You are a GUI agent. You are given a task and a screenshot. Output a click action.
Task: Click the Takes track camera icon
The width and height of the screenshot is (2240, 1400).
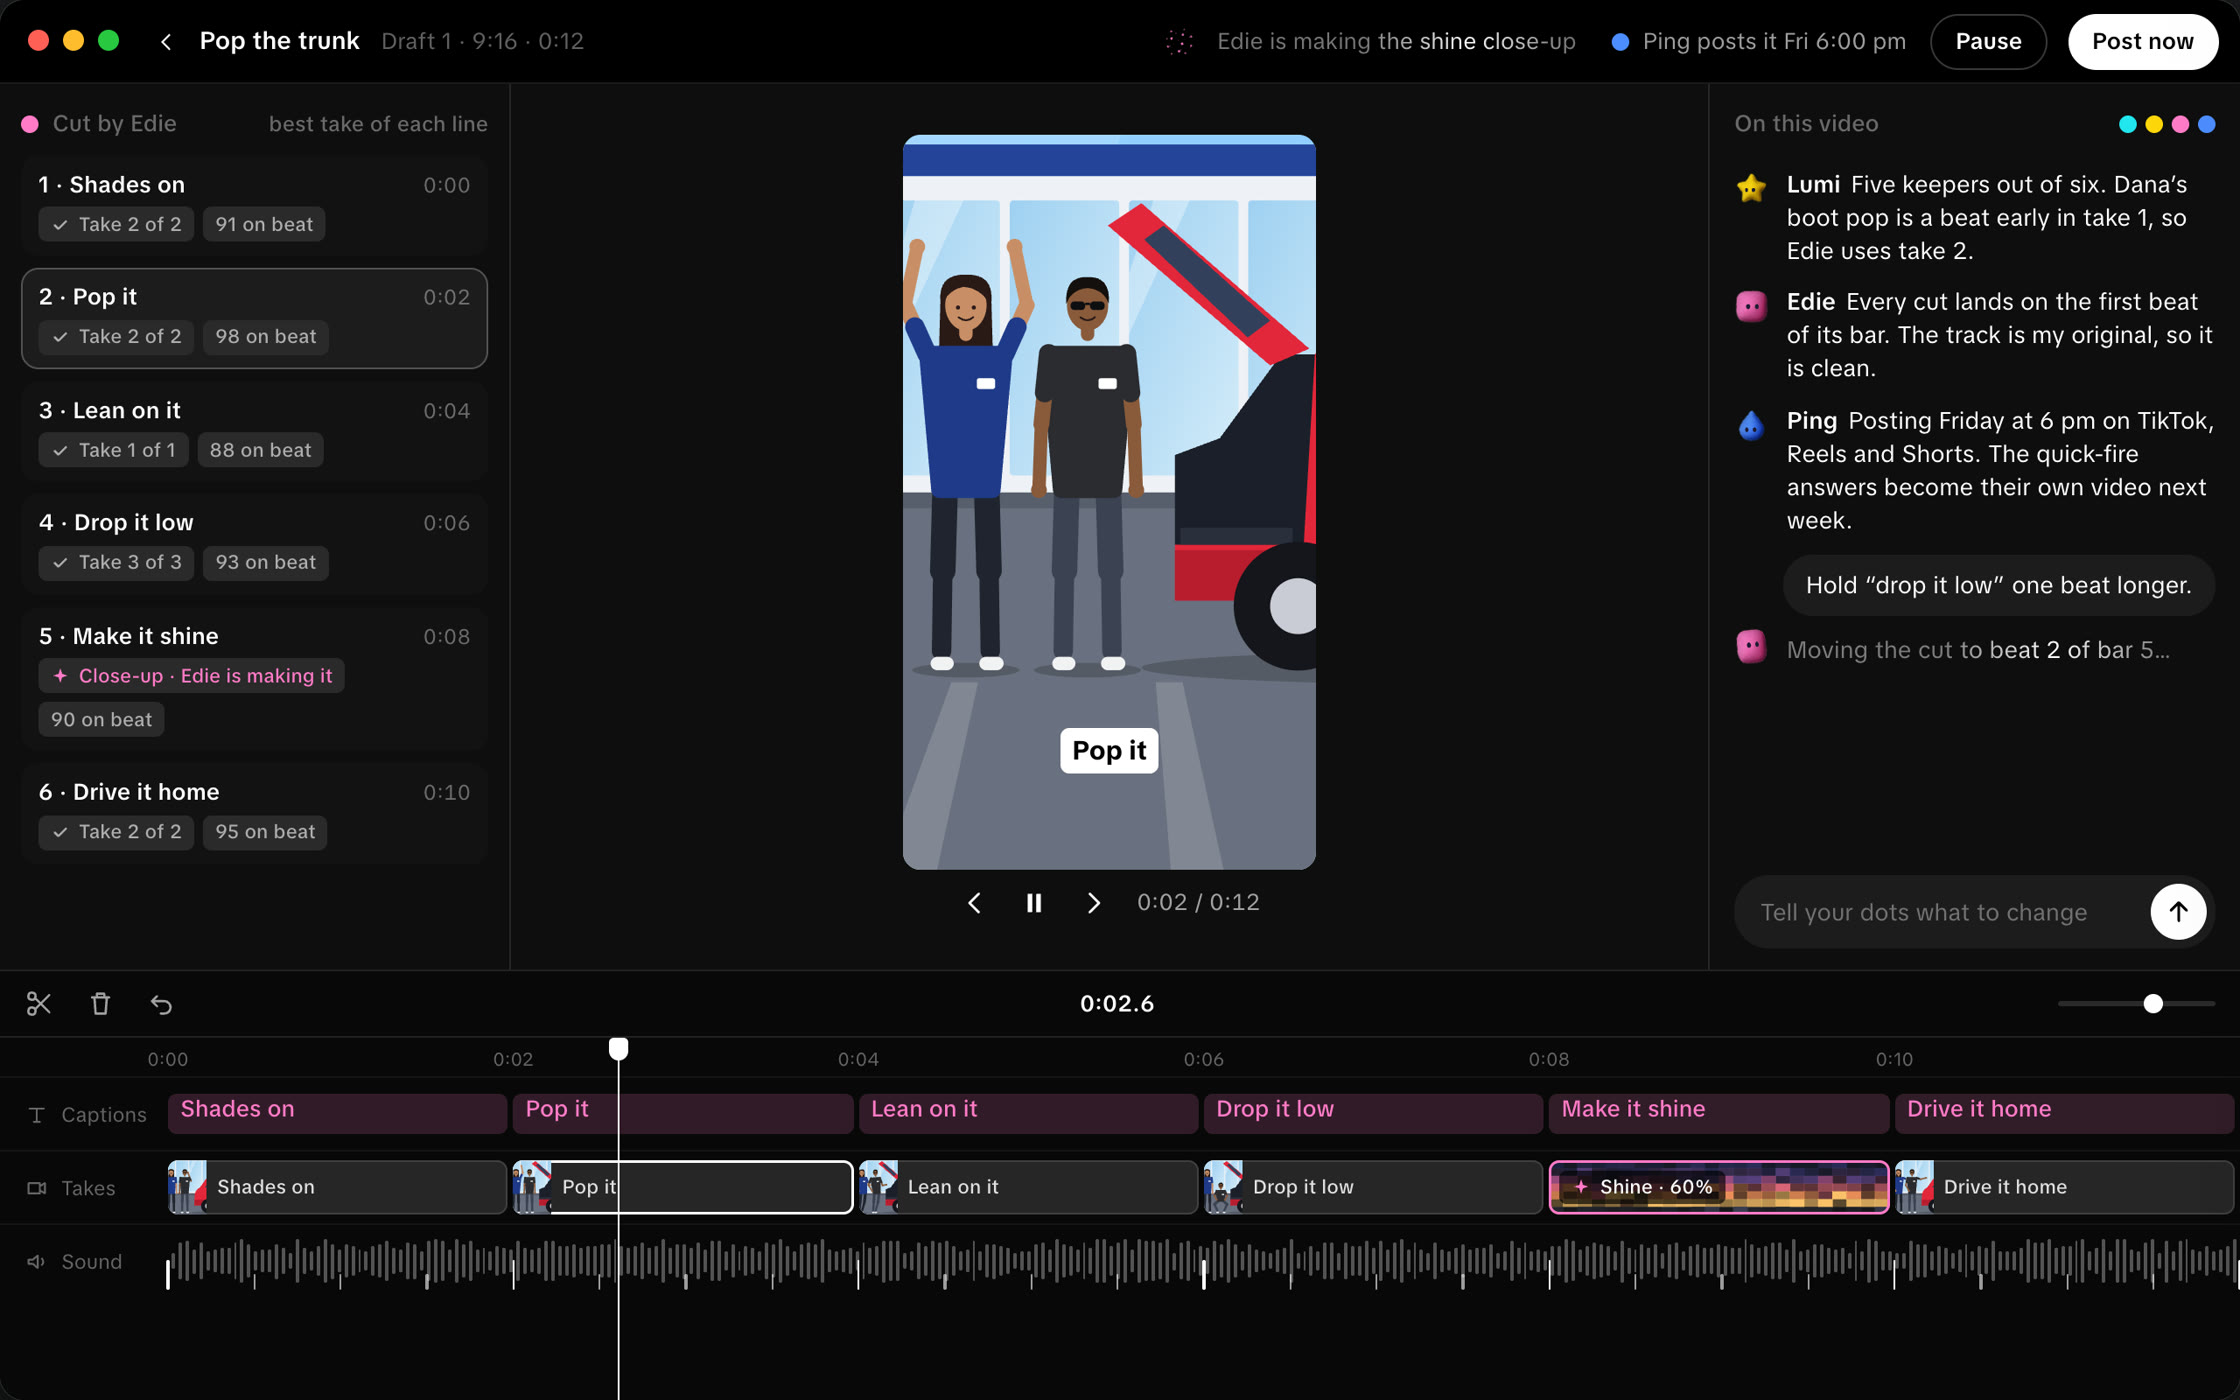click(x=36, y=1188)
